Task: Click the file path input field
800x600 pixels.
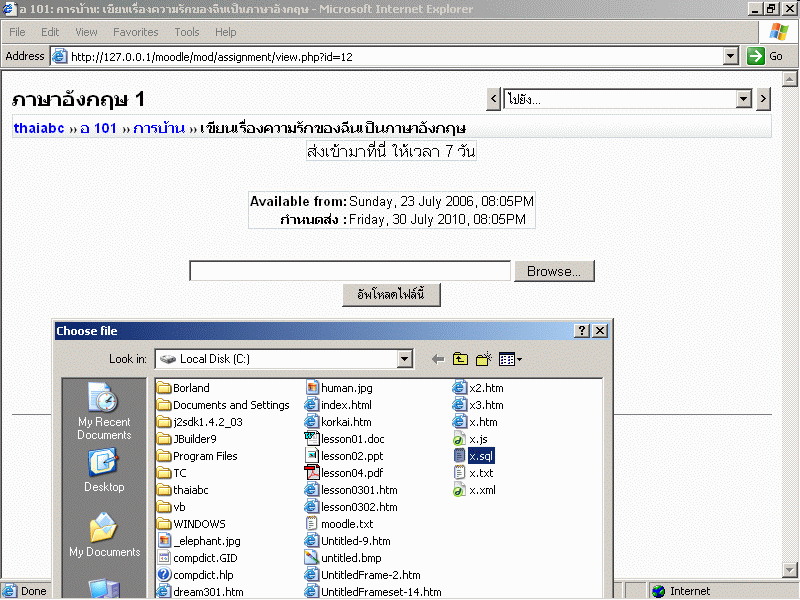Action: click(x=350, y=271)
